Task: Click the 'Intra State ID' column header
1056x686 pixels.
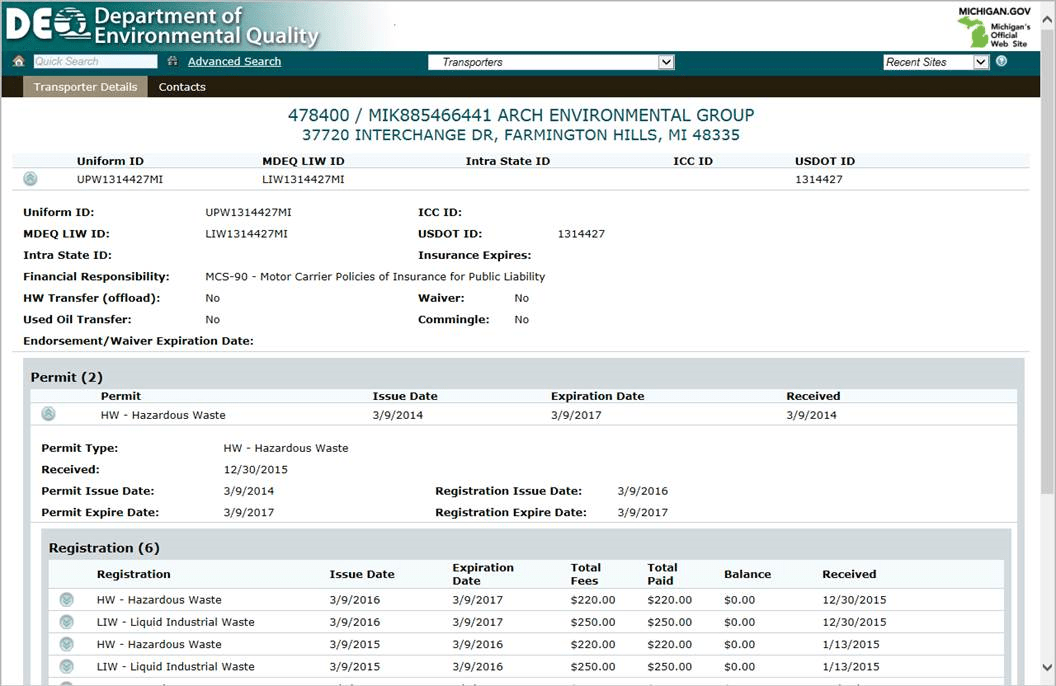Action: click(x=508, y=161)
